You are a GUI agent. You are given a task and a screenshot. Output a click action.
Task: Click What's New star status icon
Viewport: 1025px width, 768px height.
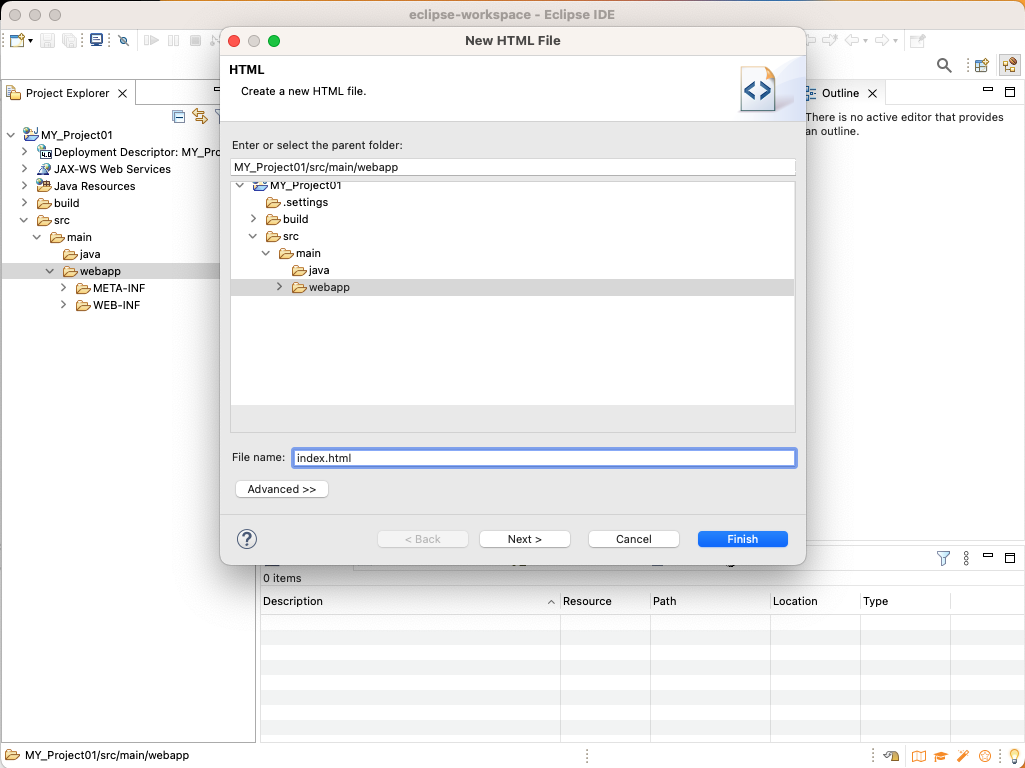point(984,756)
